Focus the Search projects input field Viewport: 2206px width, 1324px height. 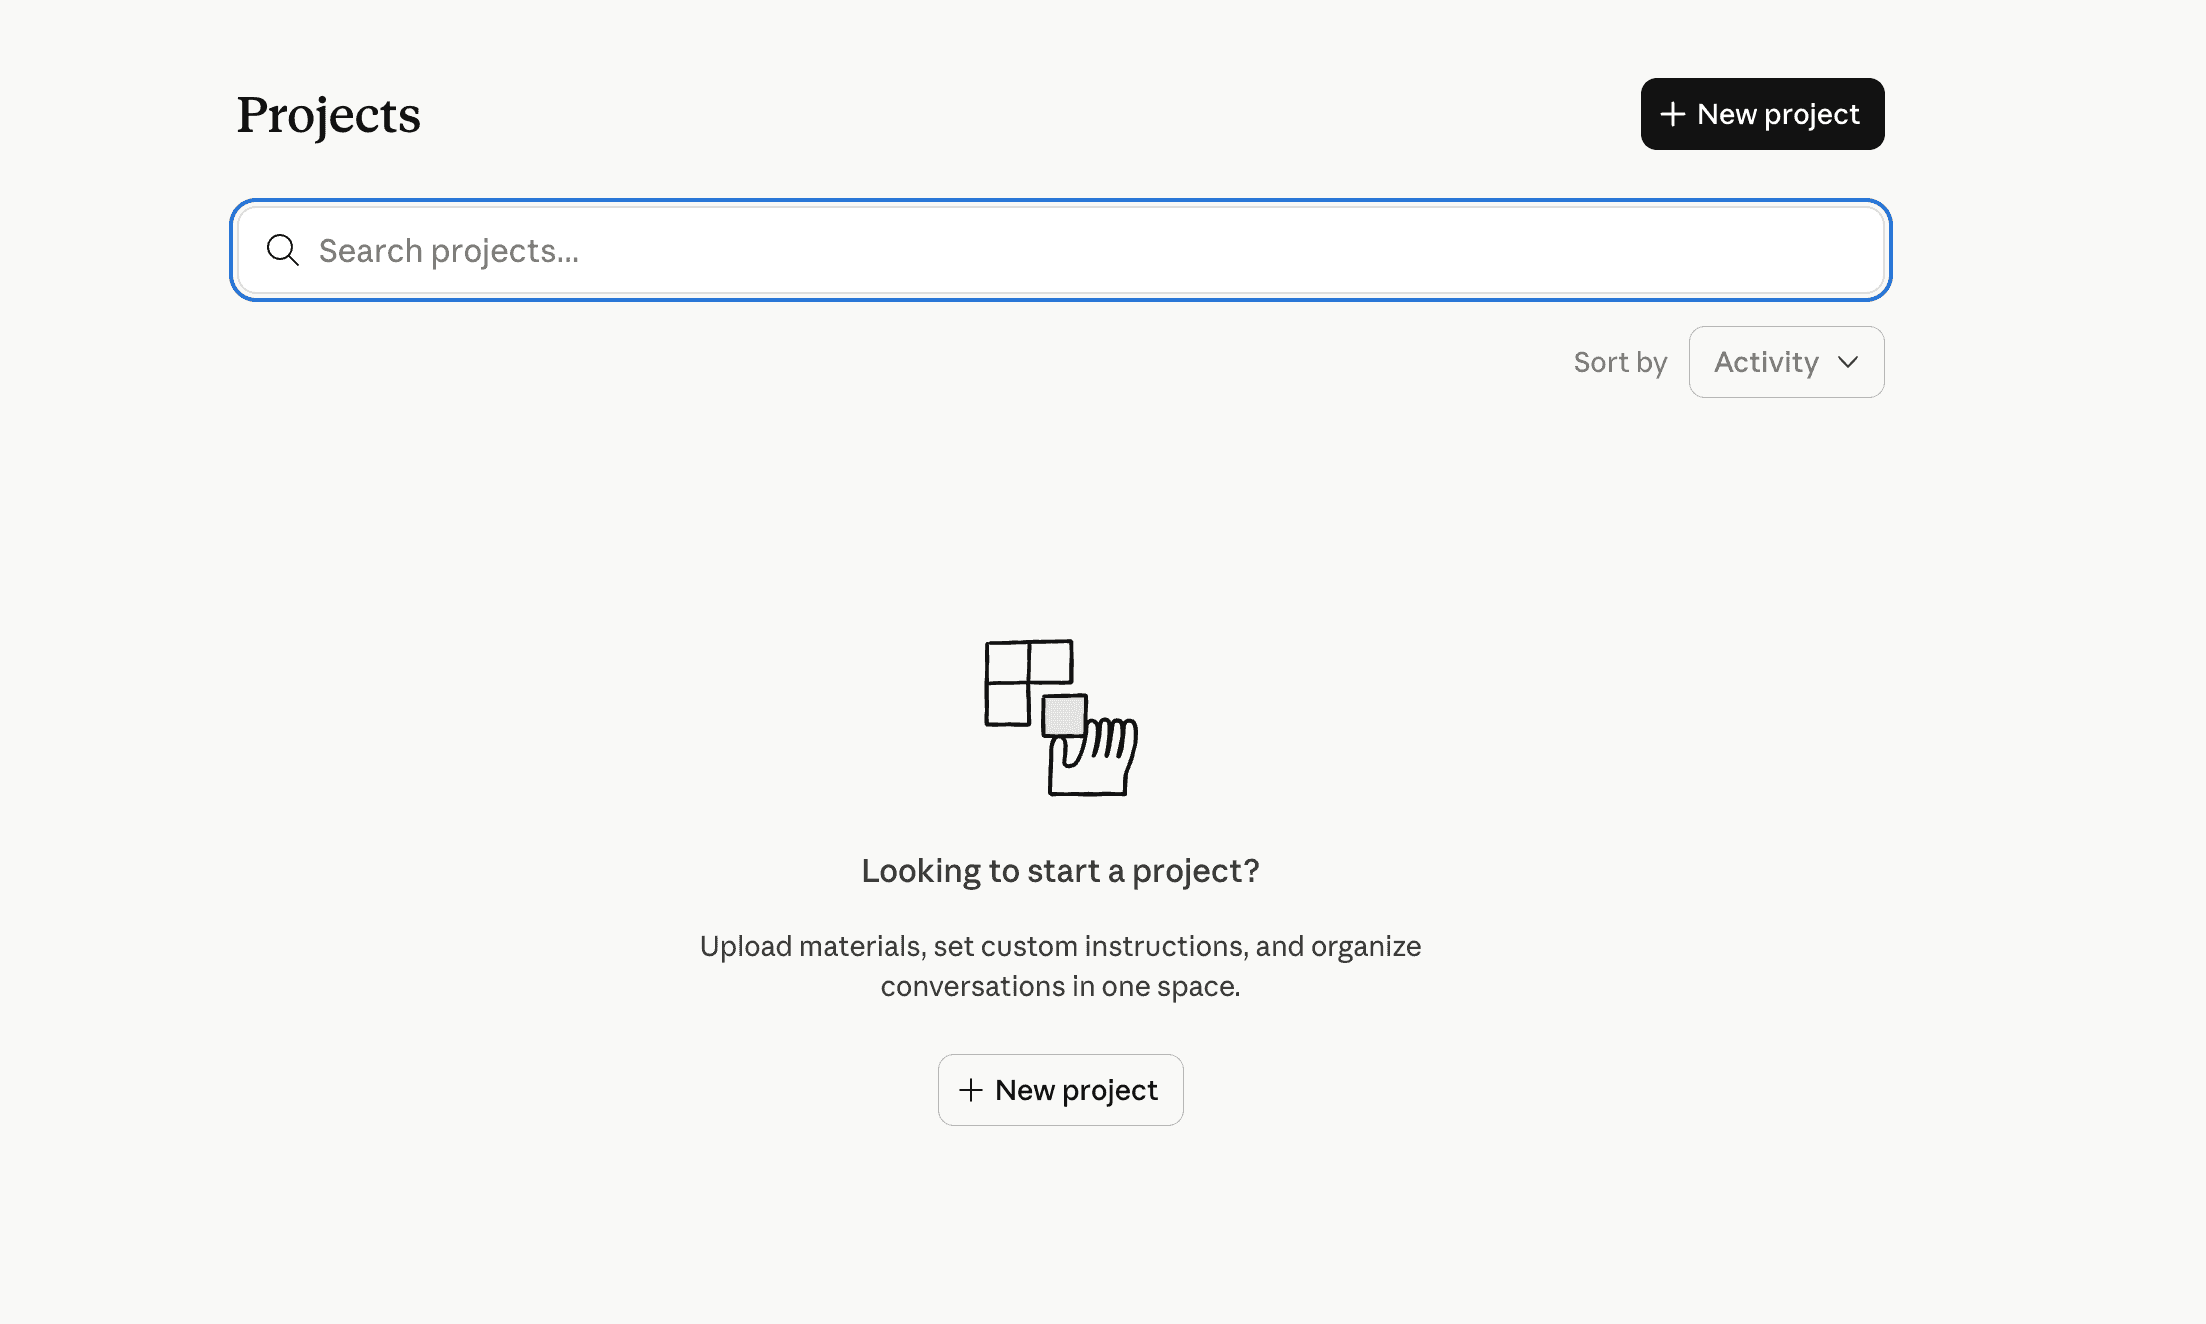(1060, 250)
